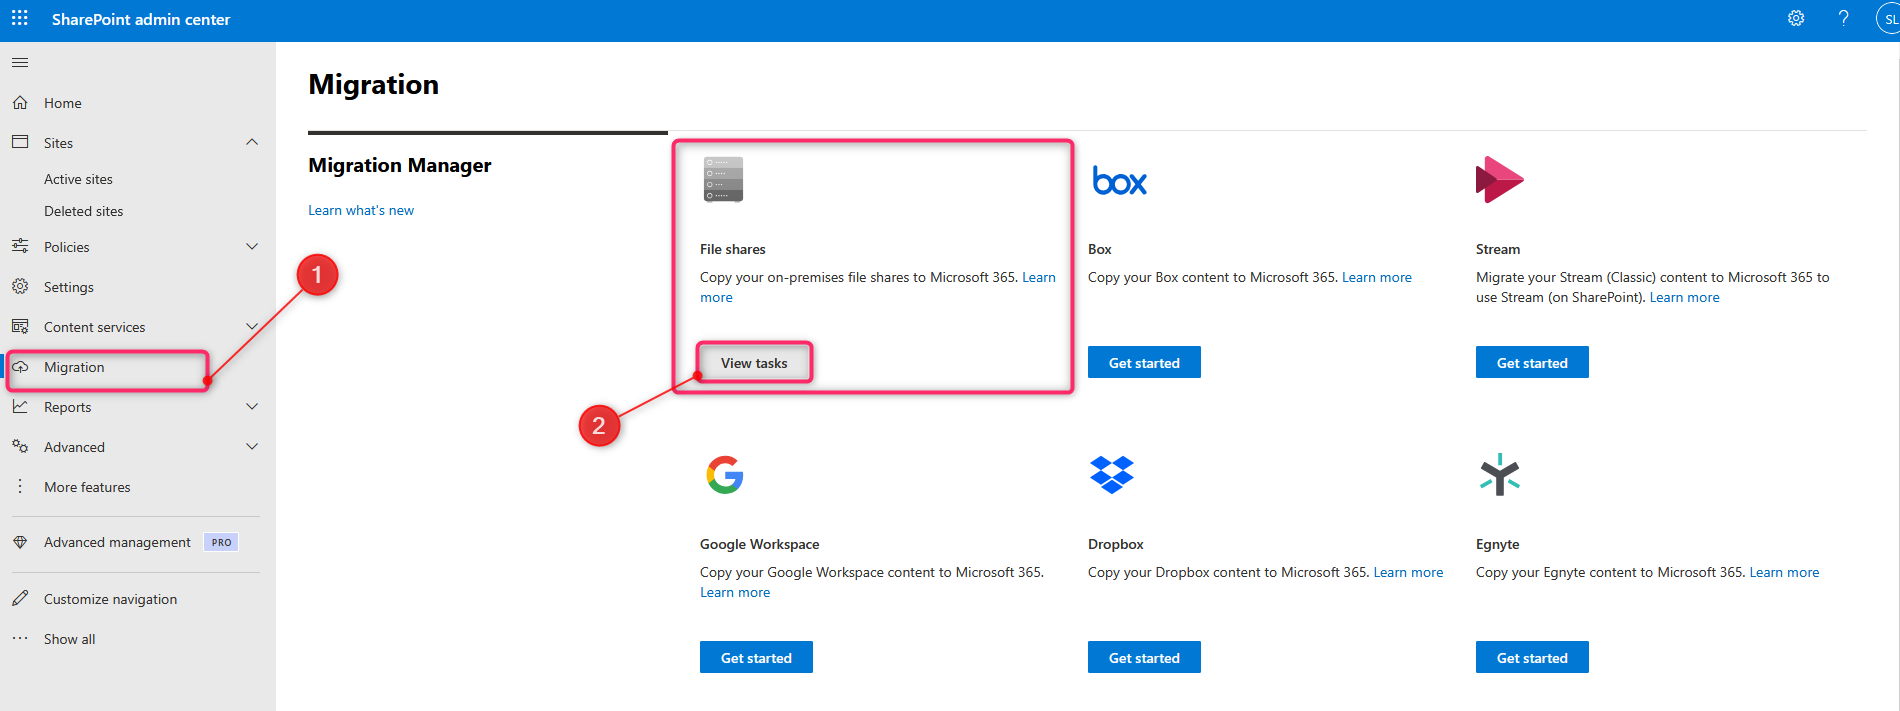Click the More features dots icon
This screenshot has width=1900, height=711.
pyautogui.click(x=20, y=486)
